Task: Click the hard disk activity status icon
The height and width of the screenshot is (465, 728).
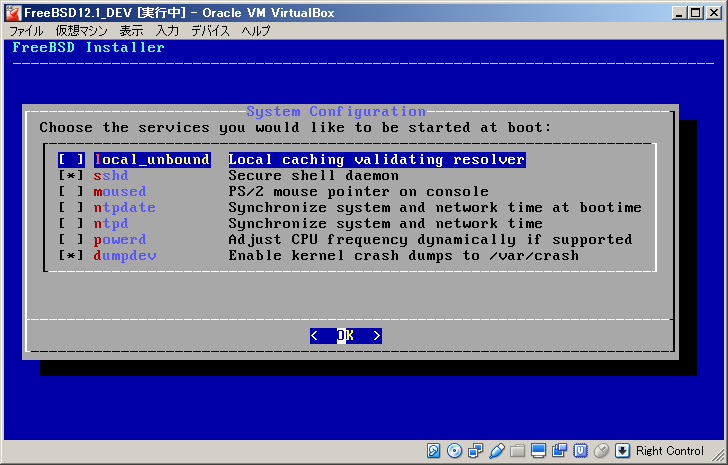Action: click(433, 450)
